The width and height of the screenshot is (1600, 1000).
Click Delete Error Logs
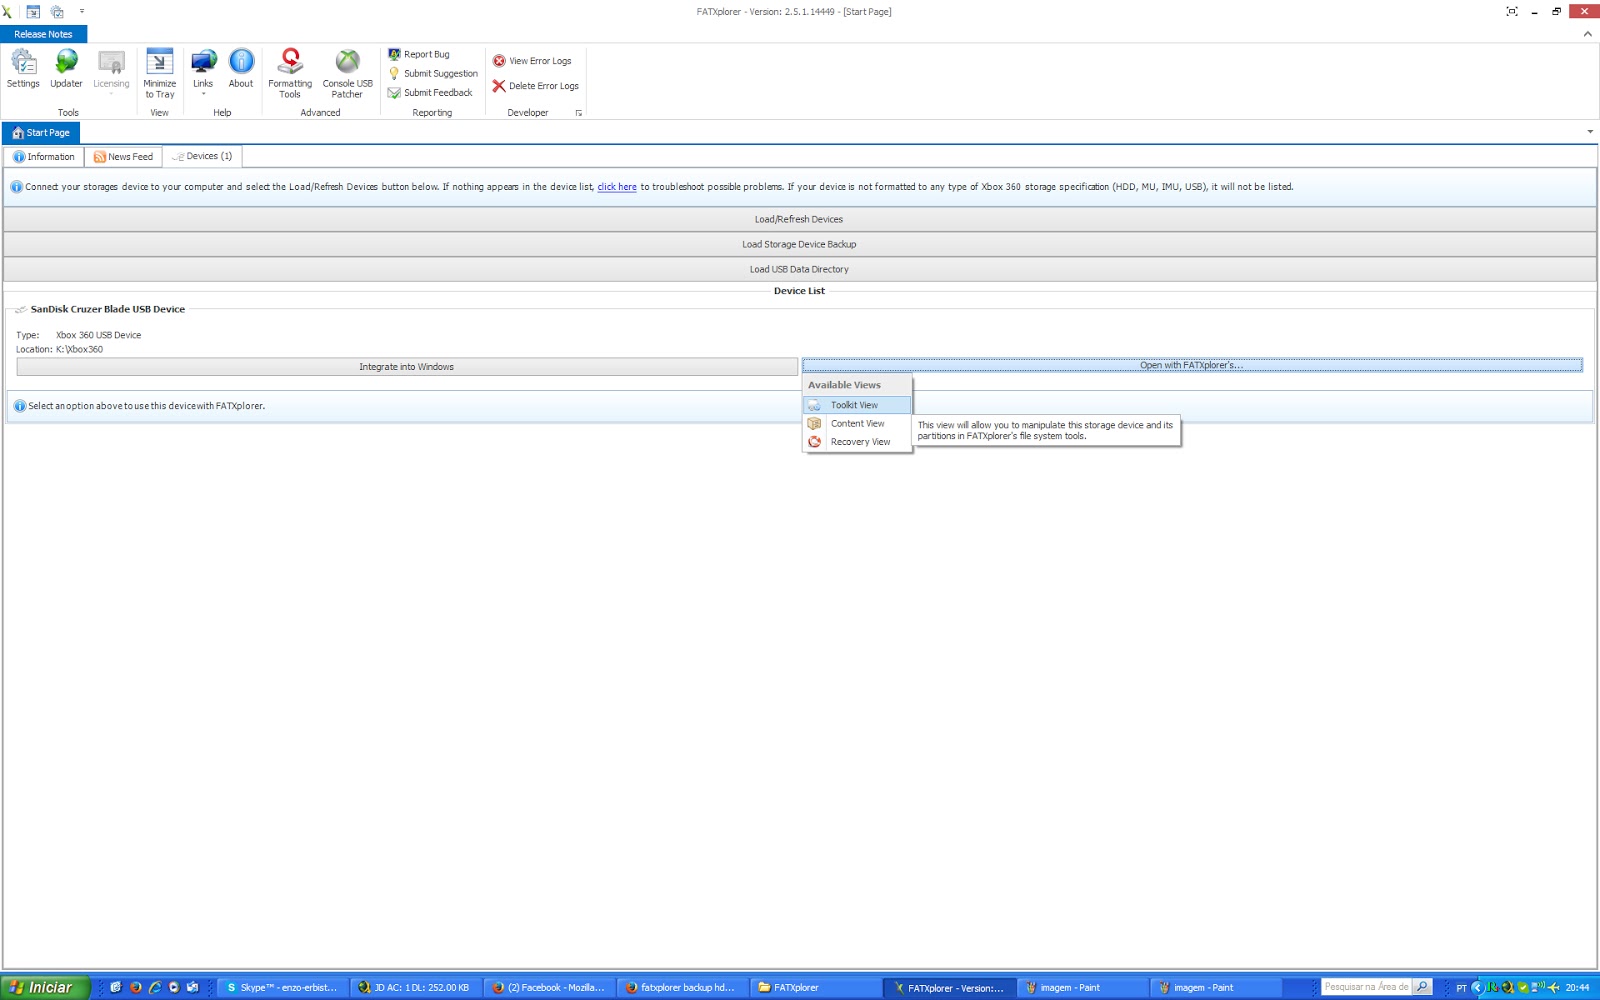pos(536,86)
